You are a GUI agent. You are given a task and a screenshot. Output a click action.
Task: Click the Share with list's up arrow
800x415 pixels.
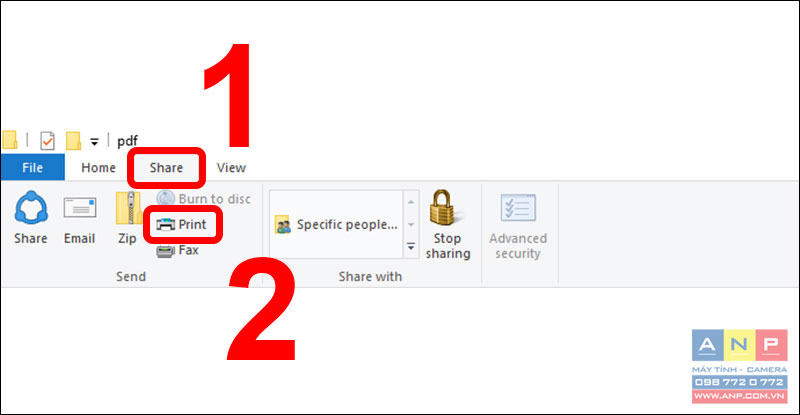pyautogui.click(x=411, y=203)
